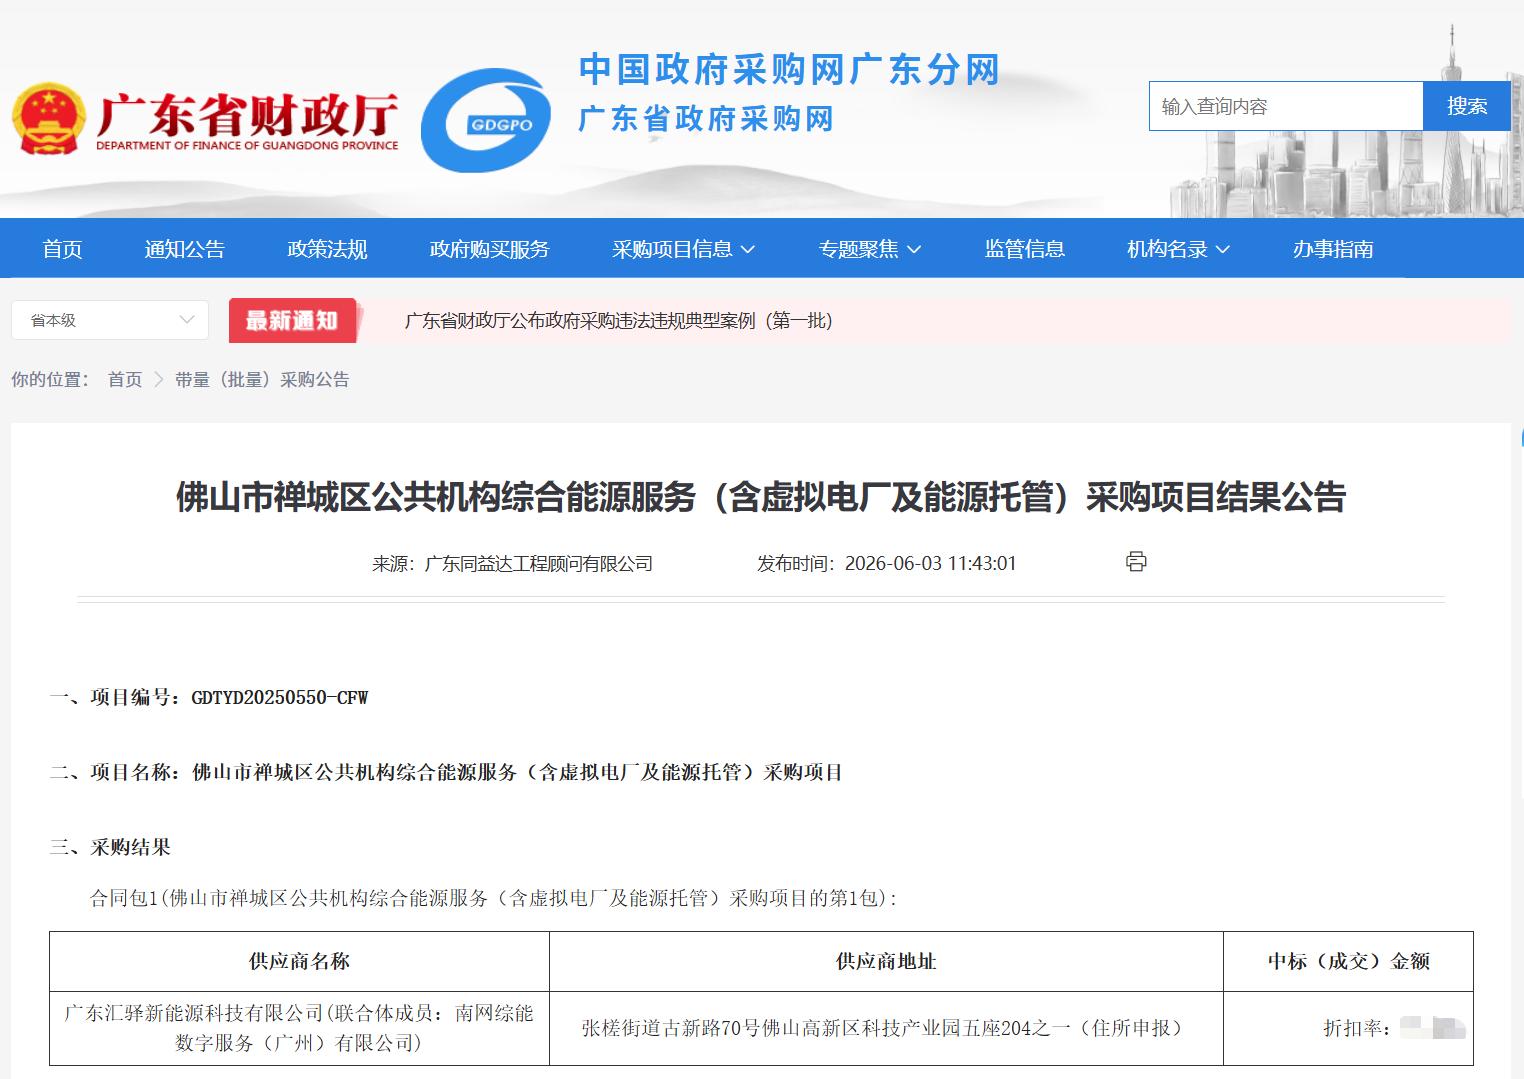Click the GDGPO round logo
Viewport: 1524px width, 1079px height.
coord(486,121)
